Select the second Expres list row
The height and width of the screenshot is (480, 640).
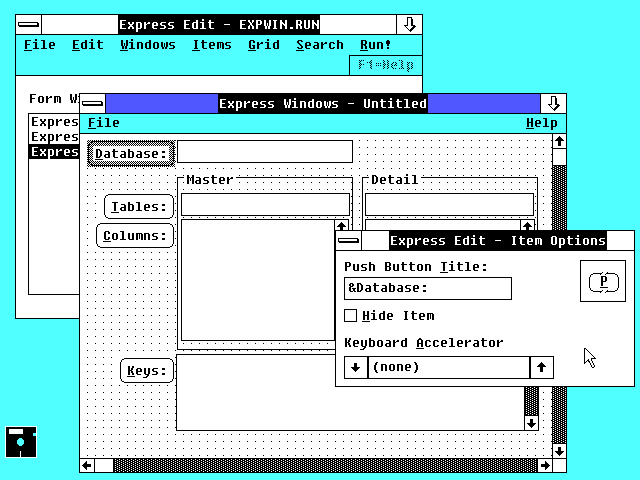(x=54, y=136)
